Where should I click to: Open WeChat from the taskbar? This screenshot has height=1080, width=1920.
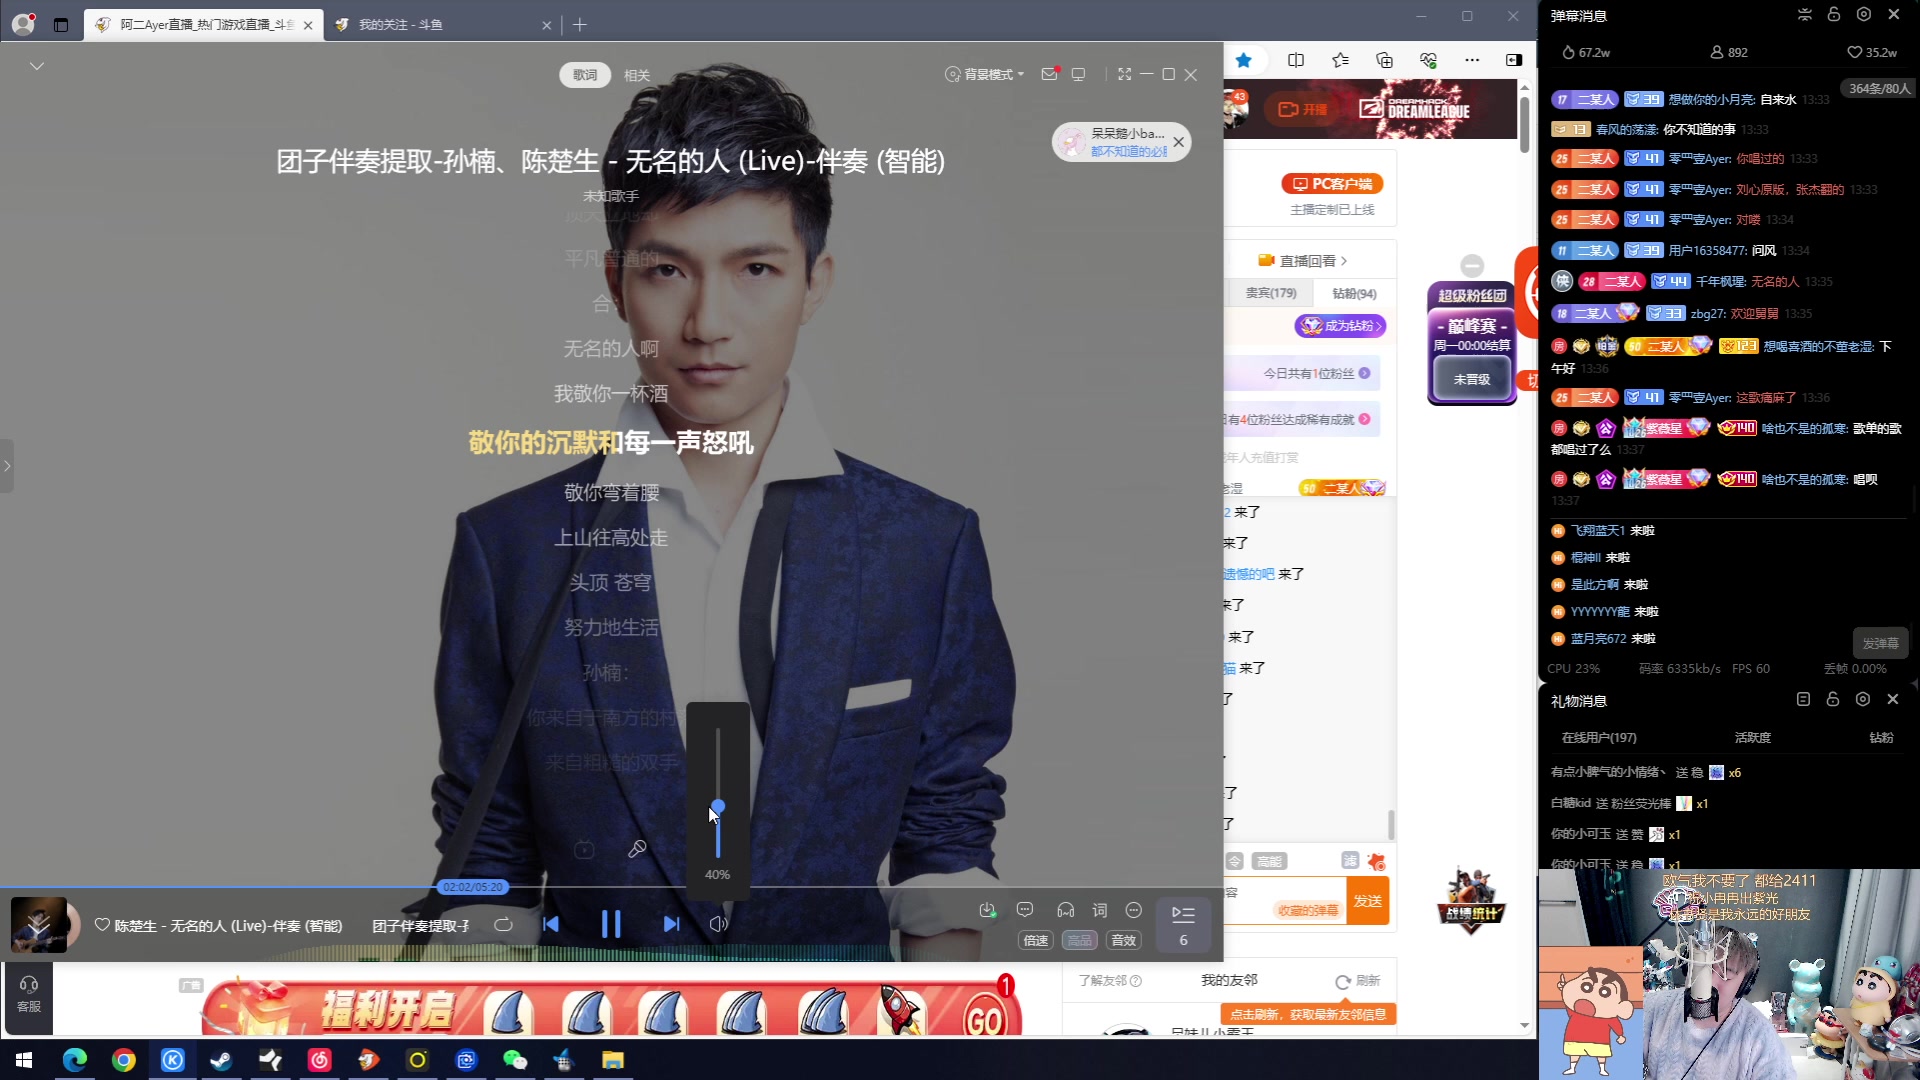(x=515, y=1060)
